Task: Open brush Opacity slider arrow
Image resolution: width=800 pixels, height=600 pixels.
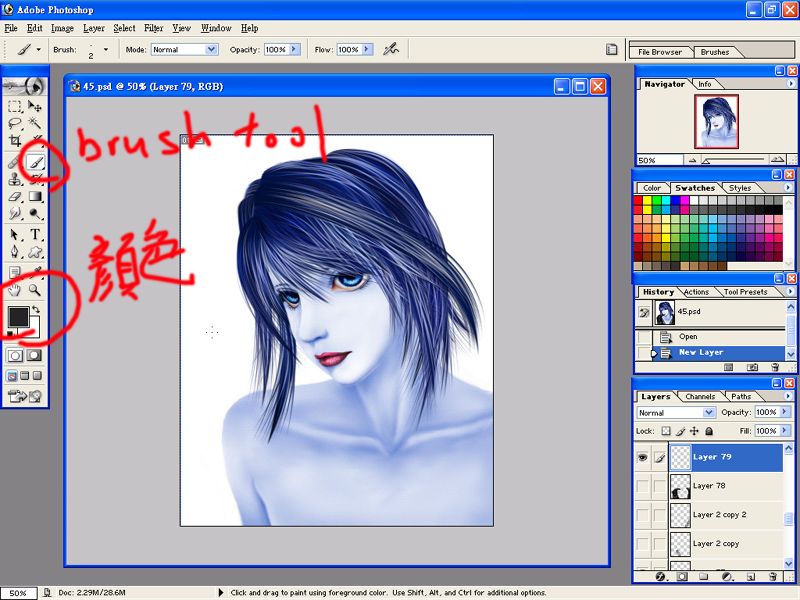Action: [294, 49]
